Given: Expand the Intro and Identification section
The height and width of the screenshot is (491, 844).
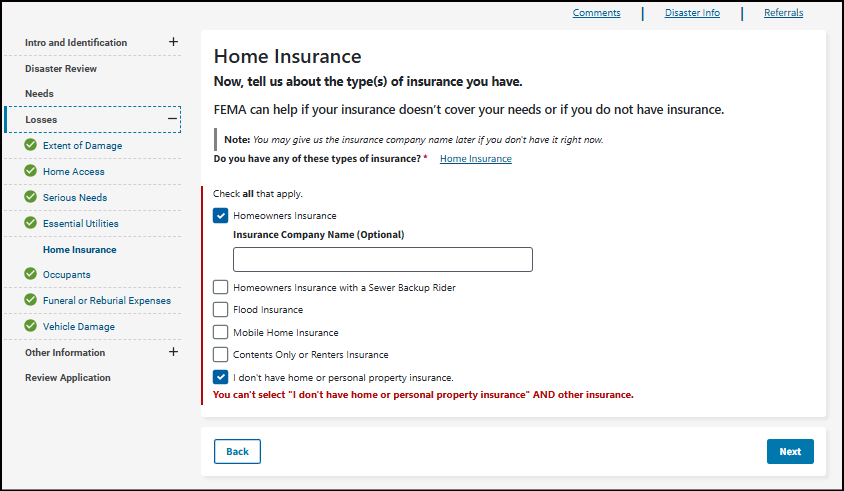Looking at the screenshot, I should [x=173, y=42].
